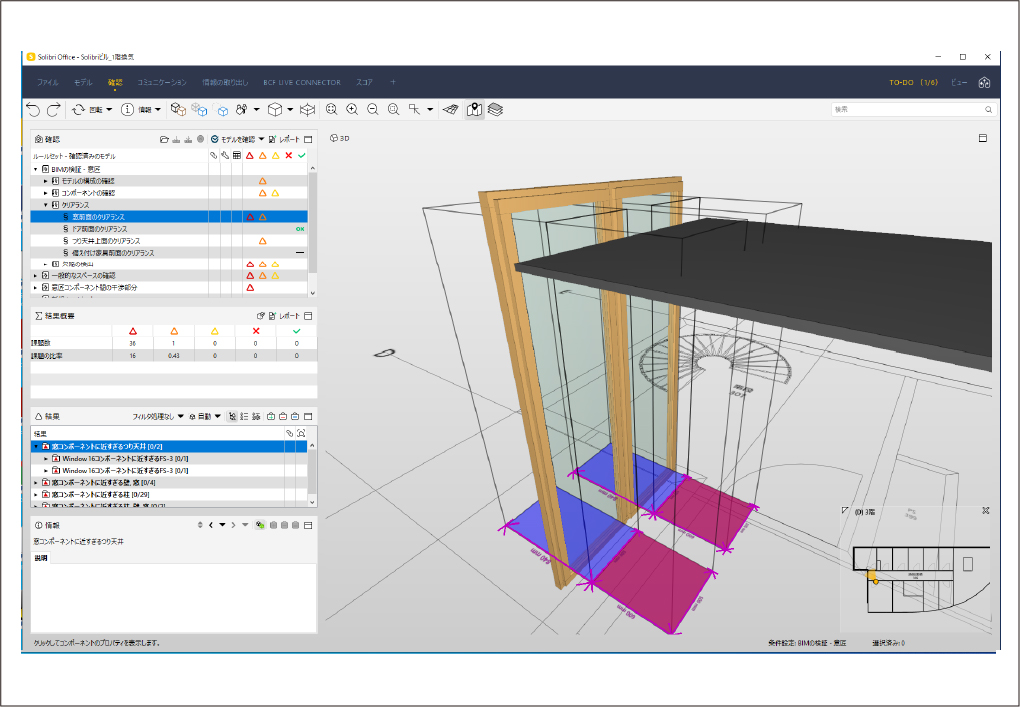Open the 自動 dropdown in results panel
Viewport: 1020px width, 707px height.
(x=205, y=415)
